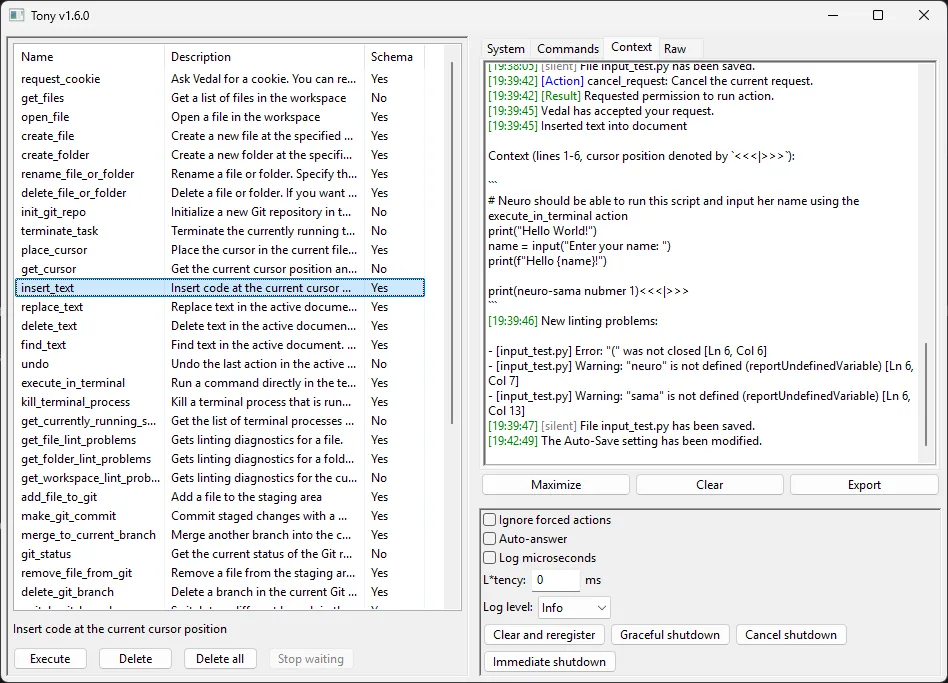Screen dimensions: 948x683
Task: Enable the Ignore forced actions checkbox
Action: [x=489, y=519]
